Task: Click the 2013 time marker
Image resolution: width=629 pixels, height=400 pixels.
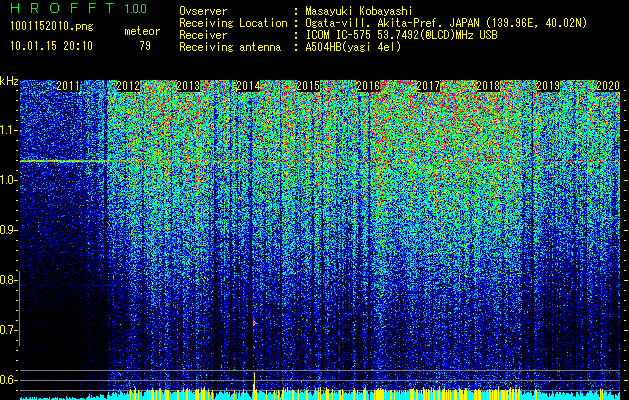Action: [x=188, y=86]
